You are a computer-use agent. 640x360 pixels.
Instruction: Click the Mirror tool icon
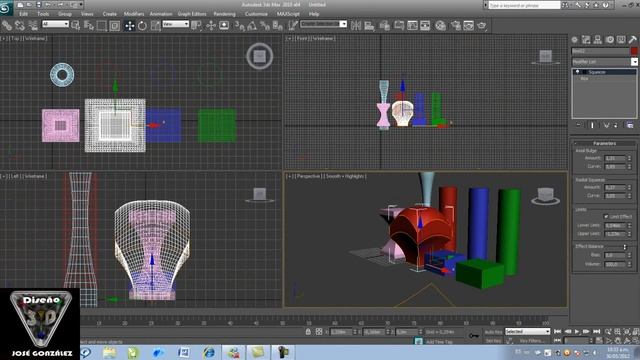[x=356, y=26]
